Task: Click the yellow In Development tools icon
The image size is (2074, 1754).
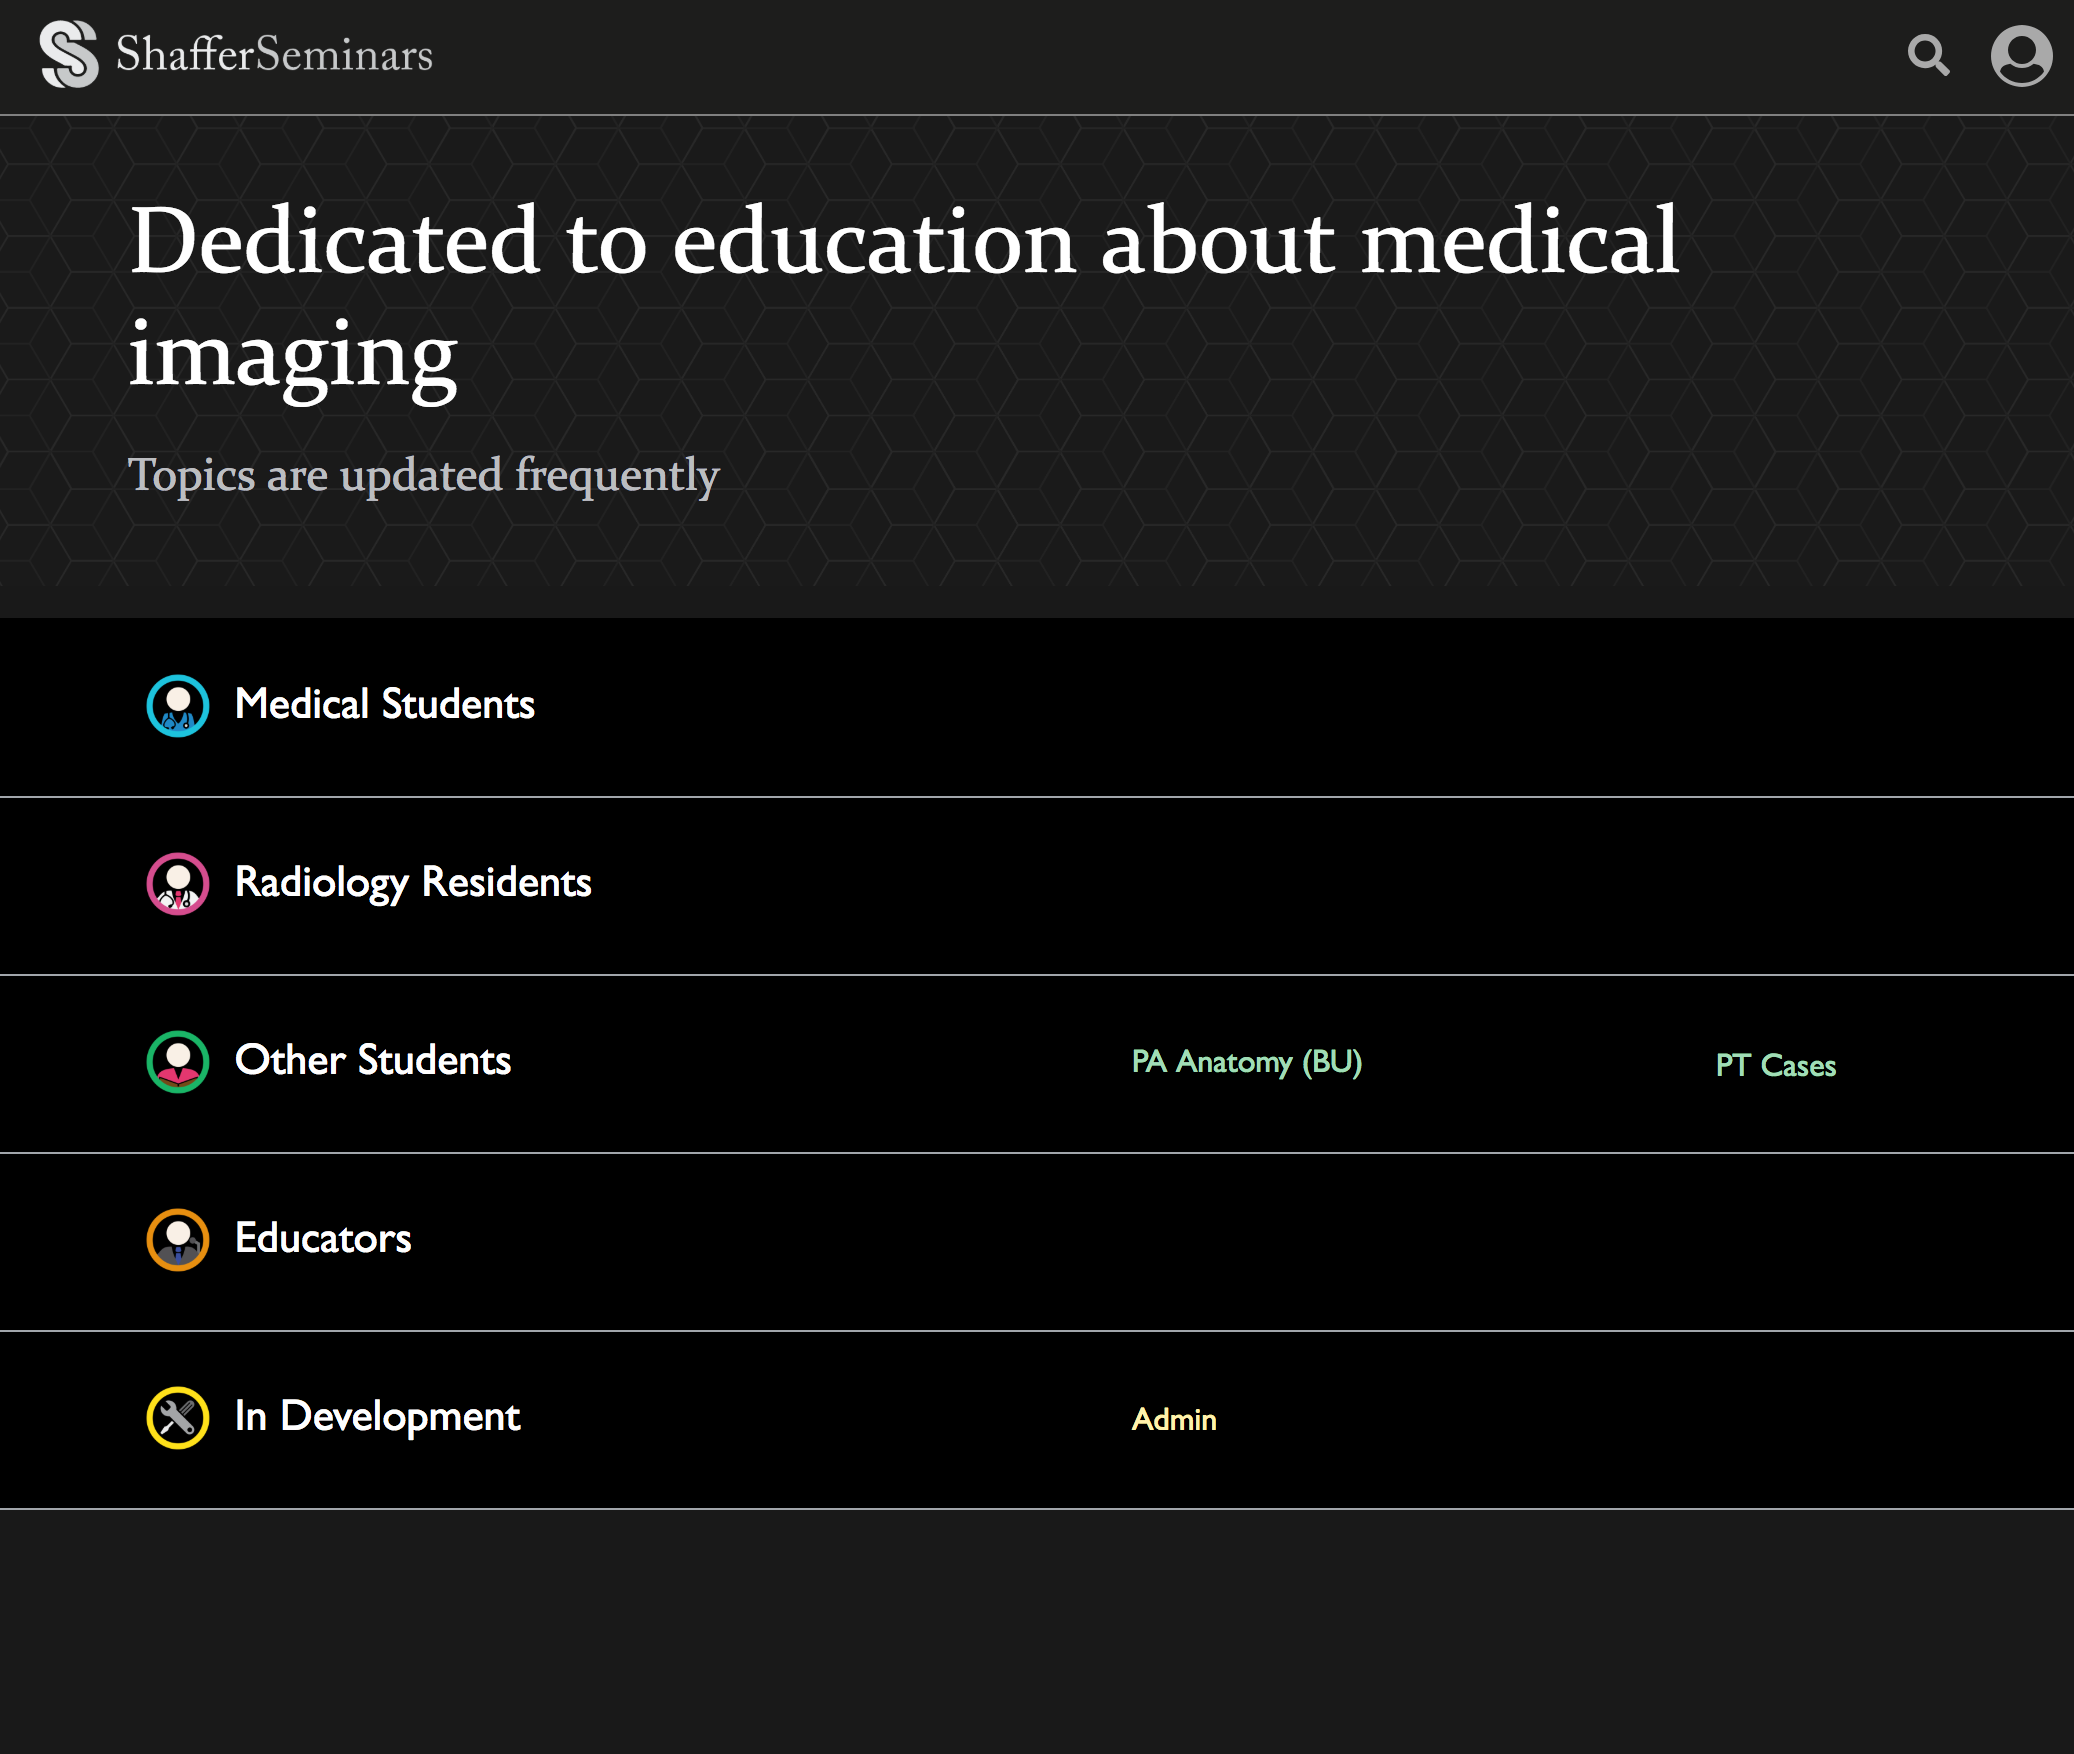Action: 178,1418
